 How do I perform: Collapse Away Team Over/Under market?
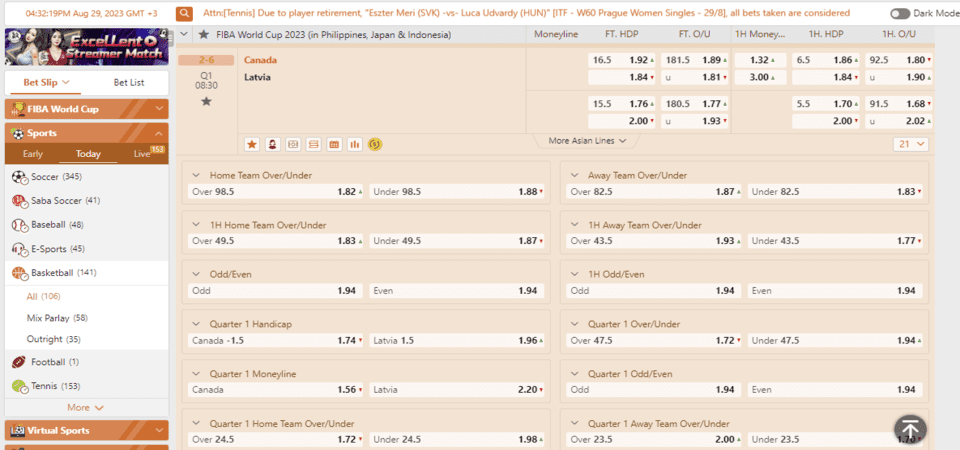pyautogui.click(x=576, y=175)
